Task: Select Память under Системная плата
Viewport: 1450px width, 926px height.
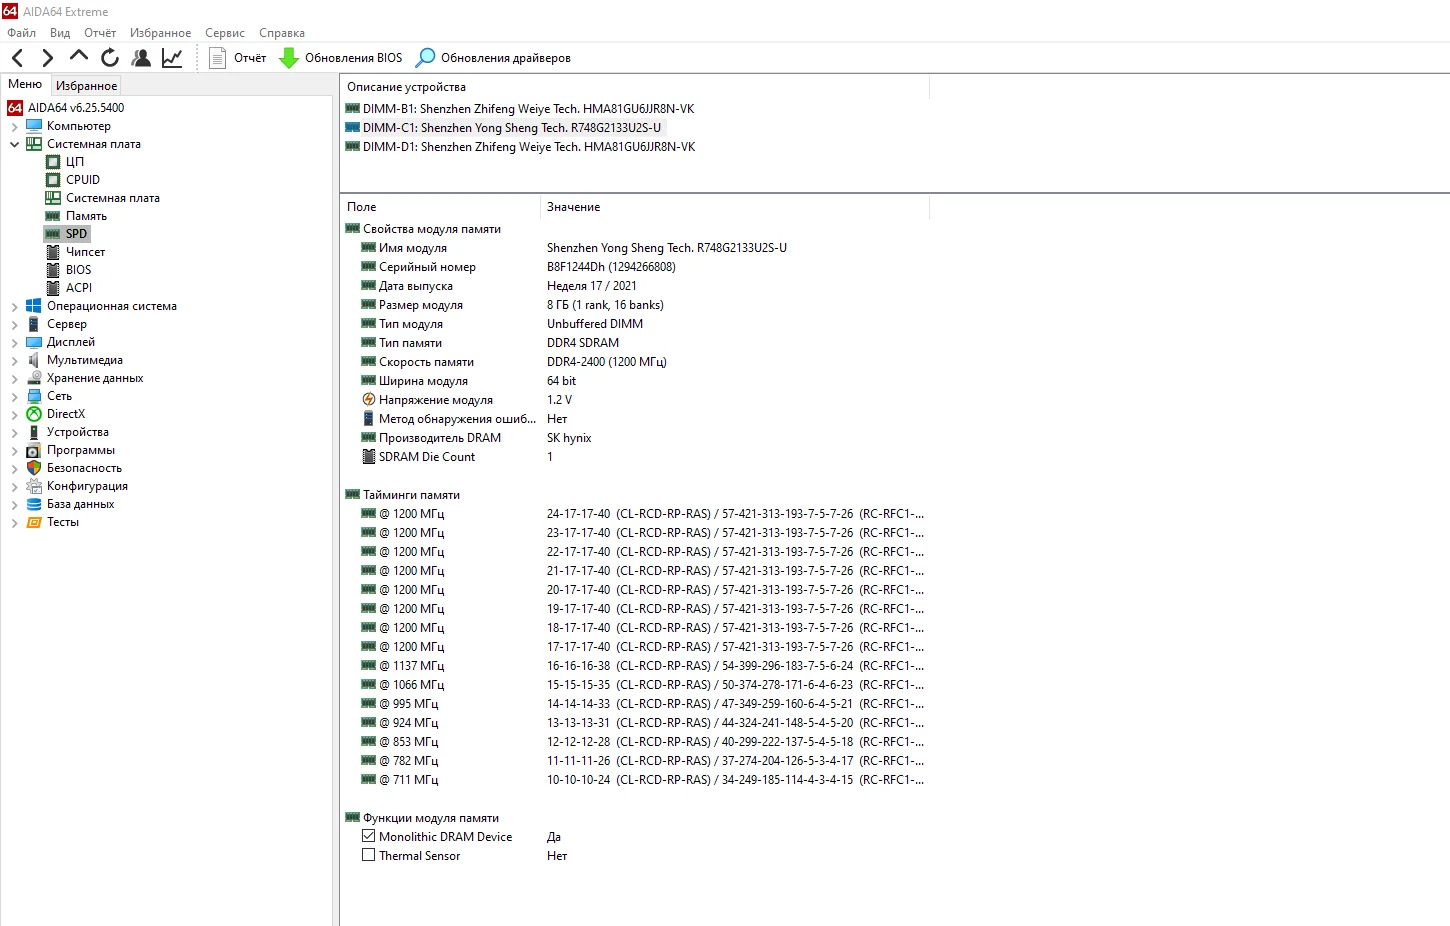Action: 86,216
